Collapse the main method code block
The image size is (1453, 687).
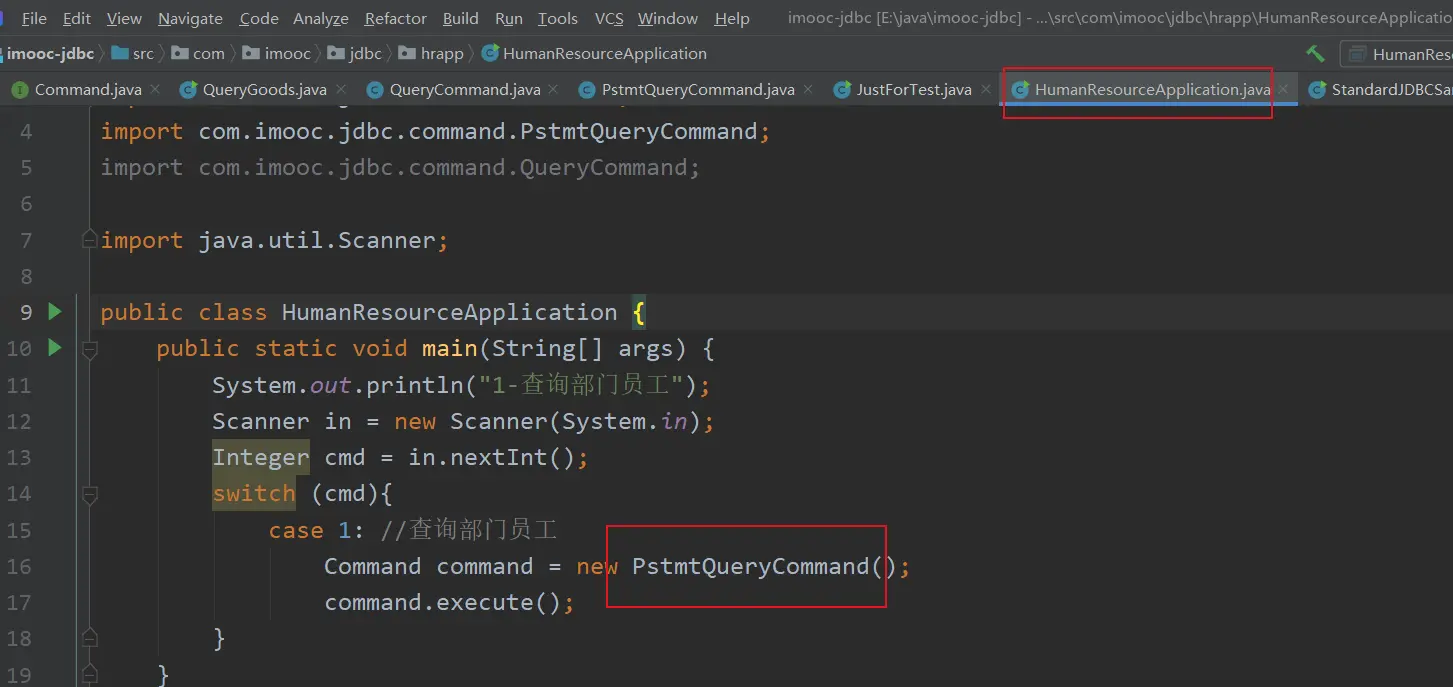coord(90,349)
